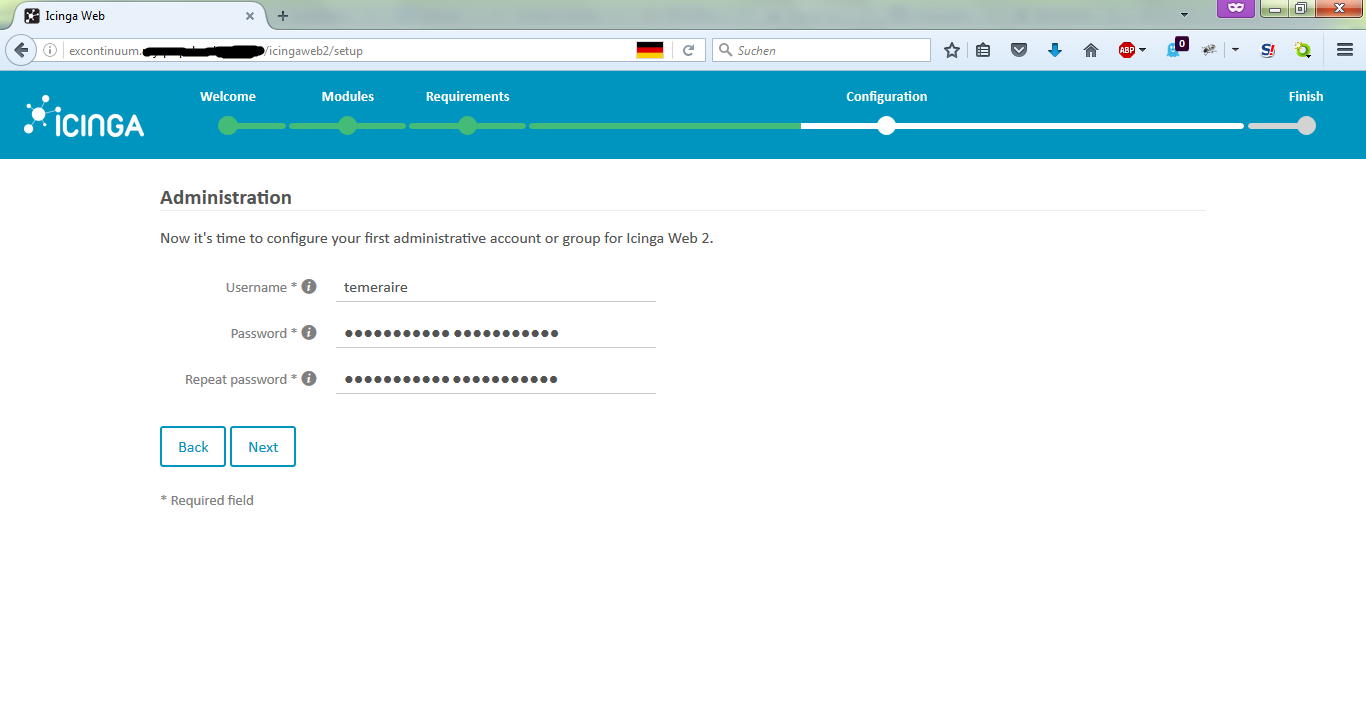Expand dropdown arrow beside the fly icon
Viewport: 1366px width, 728px height.
click(x=1236, y=50)
